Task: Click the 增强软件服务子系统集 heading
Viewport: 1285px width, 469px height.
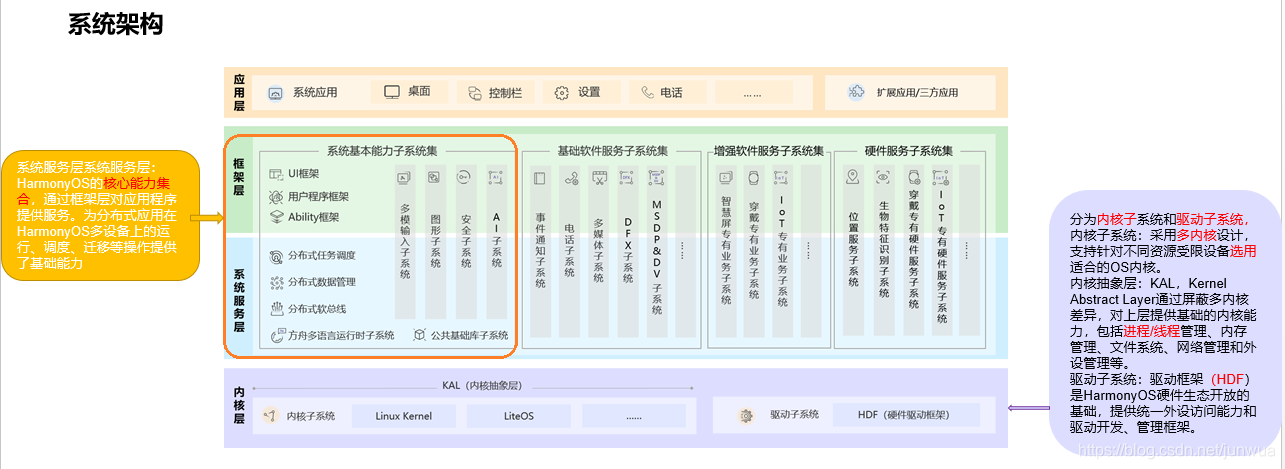Action: (x=768, y=151)
